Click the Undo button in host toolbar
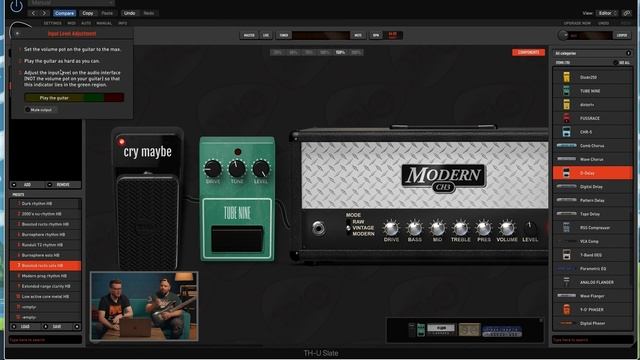Viewport: 640px width, 360px height. pos(129,13)
